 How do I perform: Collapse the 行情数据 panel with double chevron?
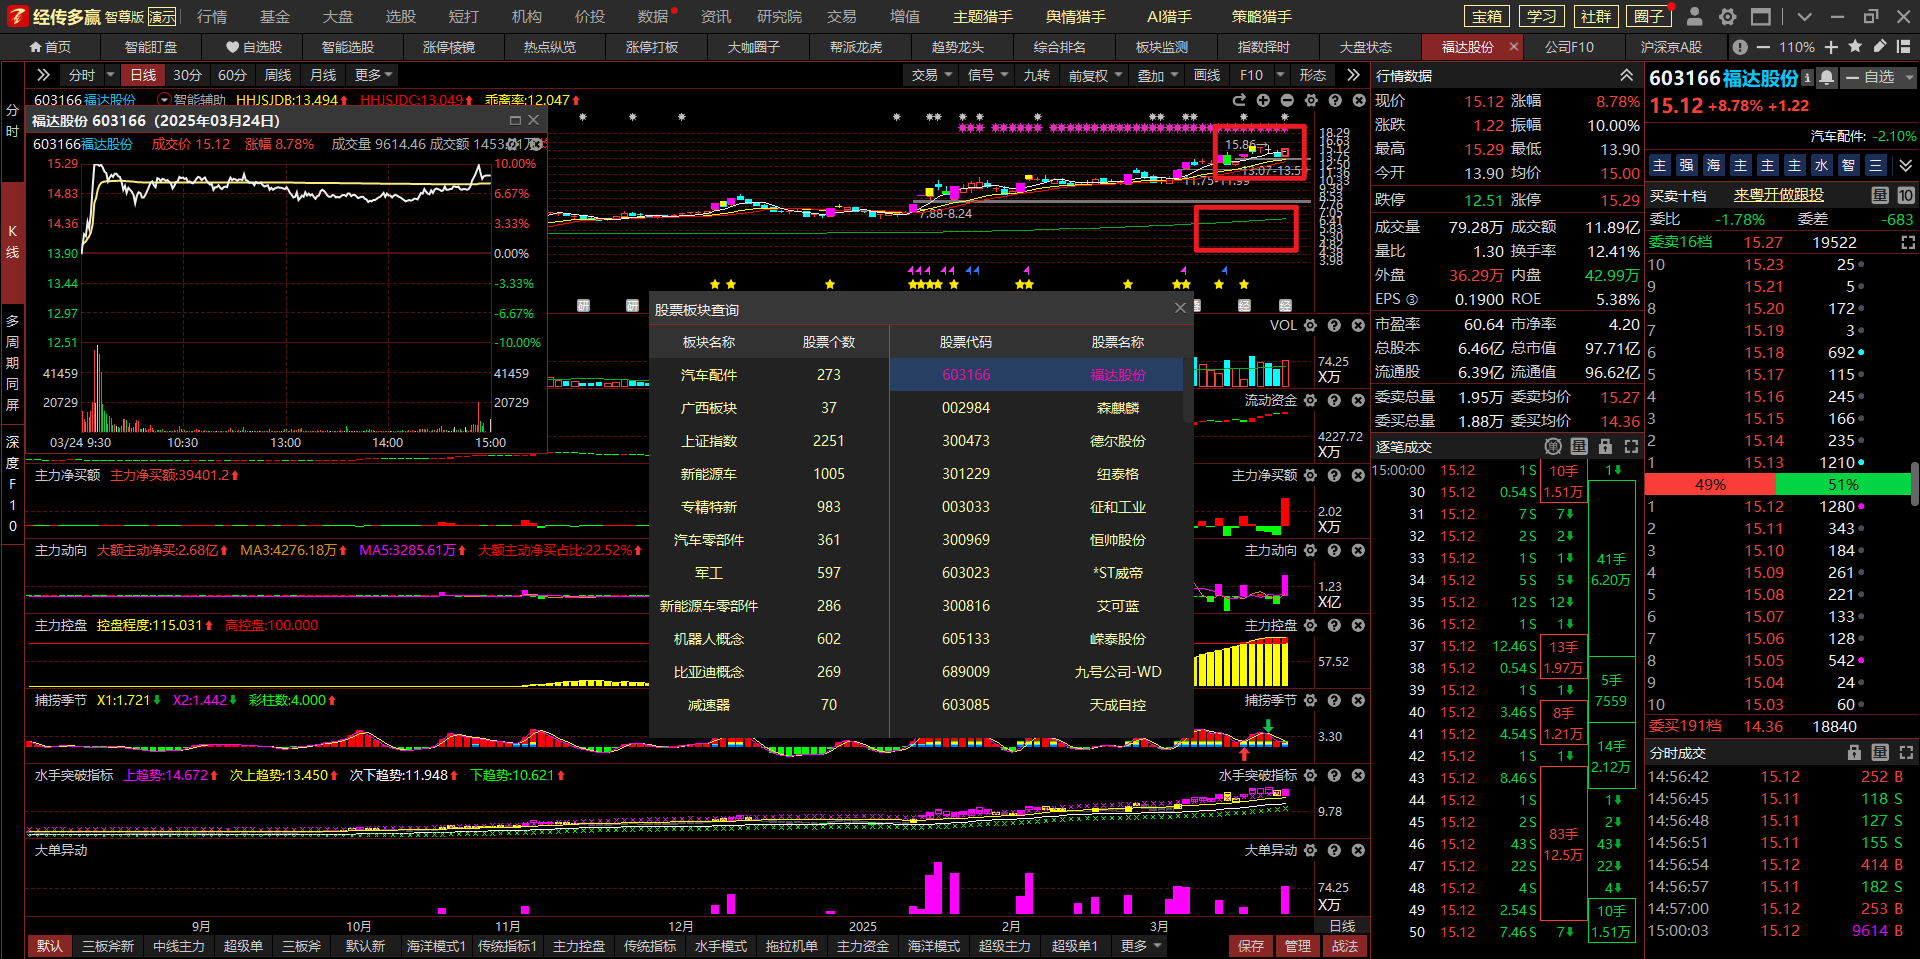[x=1627, y=76]
